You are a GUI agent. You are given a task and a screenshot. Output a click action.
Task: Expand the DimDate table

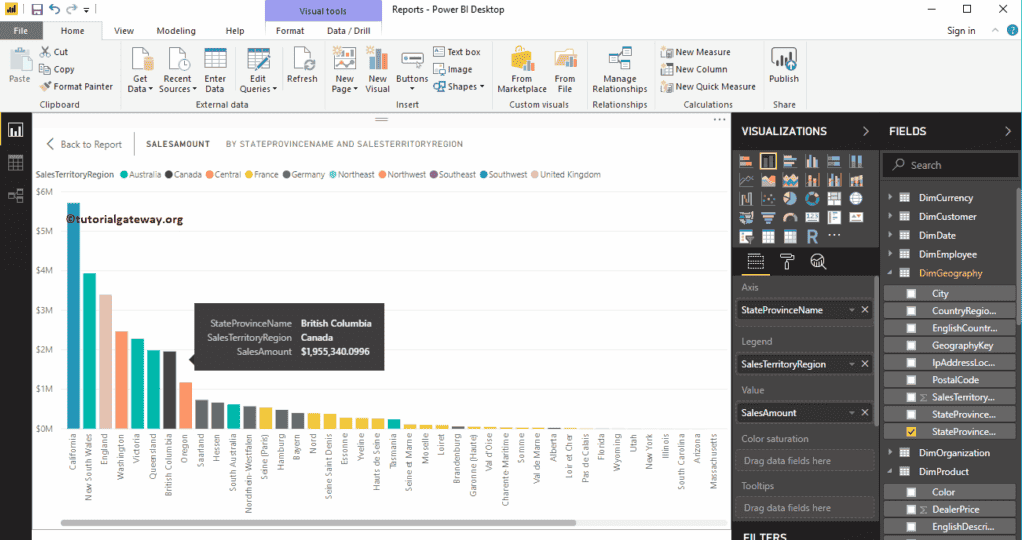point(890,235)
